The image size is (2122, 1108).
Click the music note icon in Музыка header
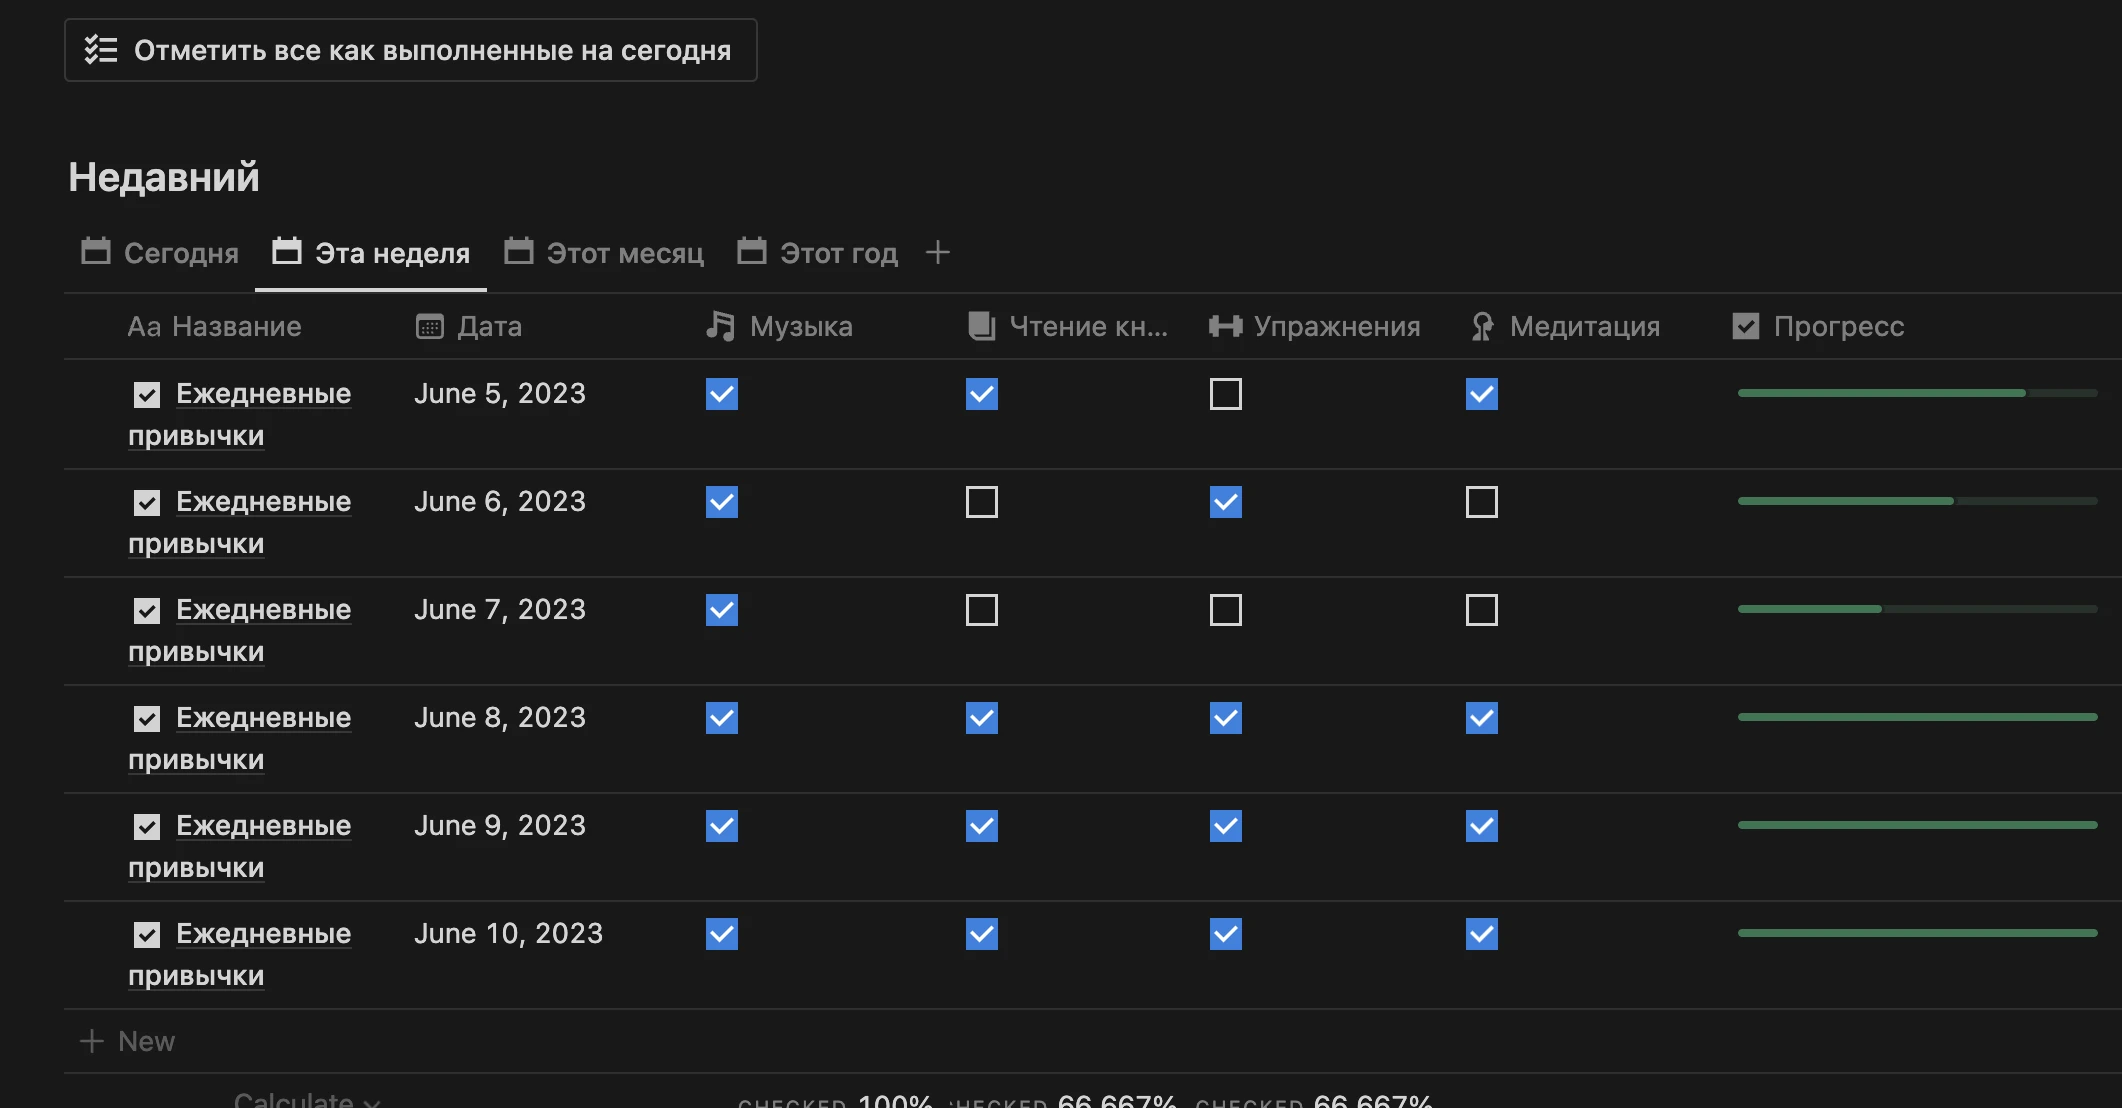(x=720, y=326)
